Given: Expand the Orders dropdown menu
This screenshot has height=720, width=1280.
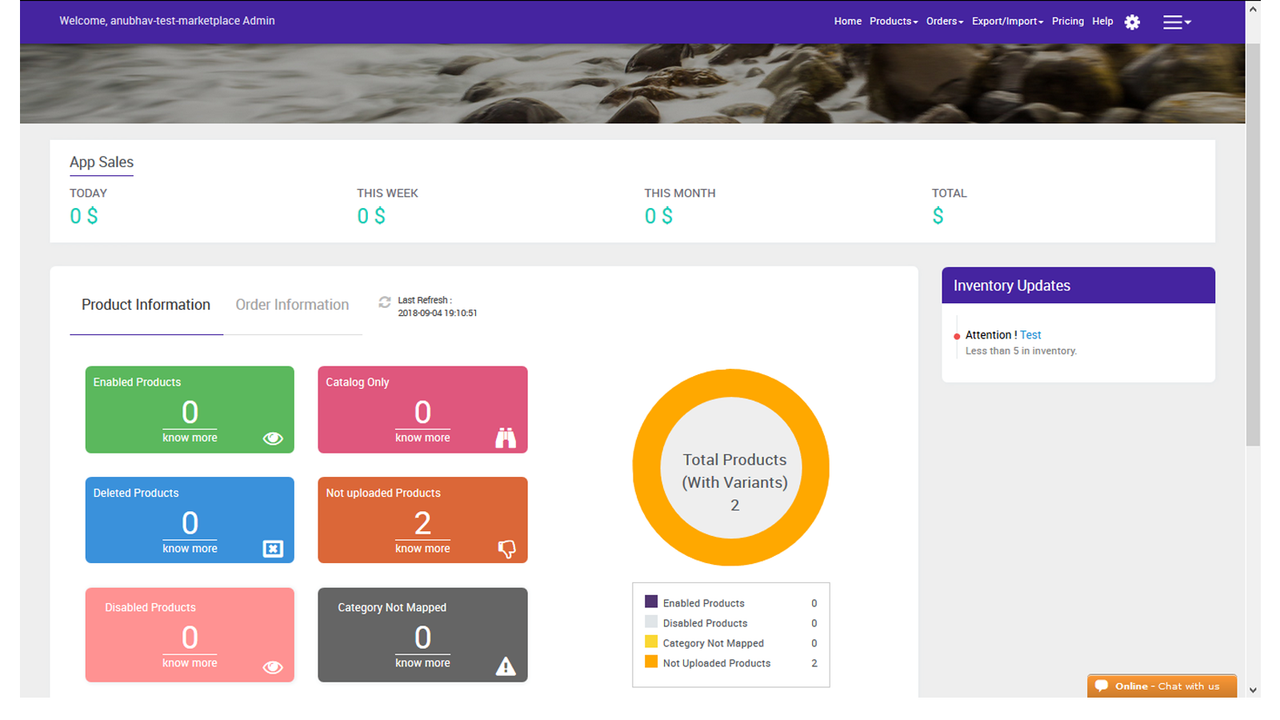Looking at the screenshot, I should click(x=944, y=21).
